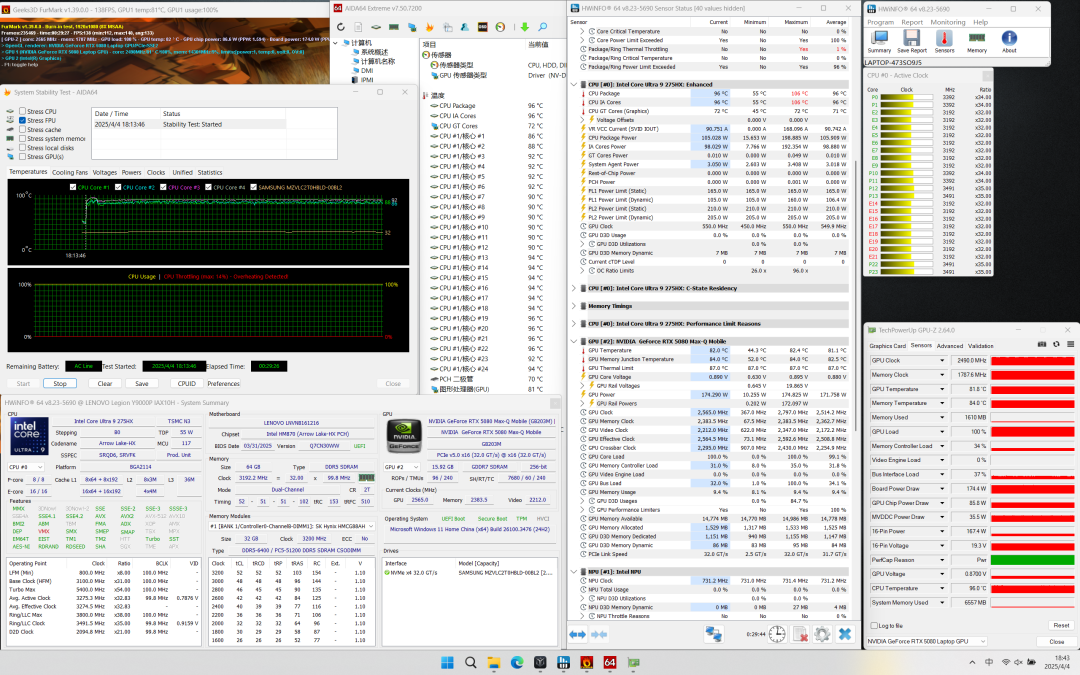1080x675 pixels.
Task: Open the HWiNFO Memory icon
Action: click(x=977, y=39)
